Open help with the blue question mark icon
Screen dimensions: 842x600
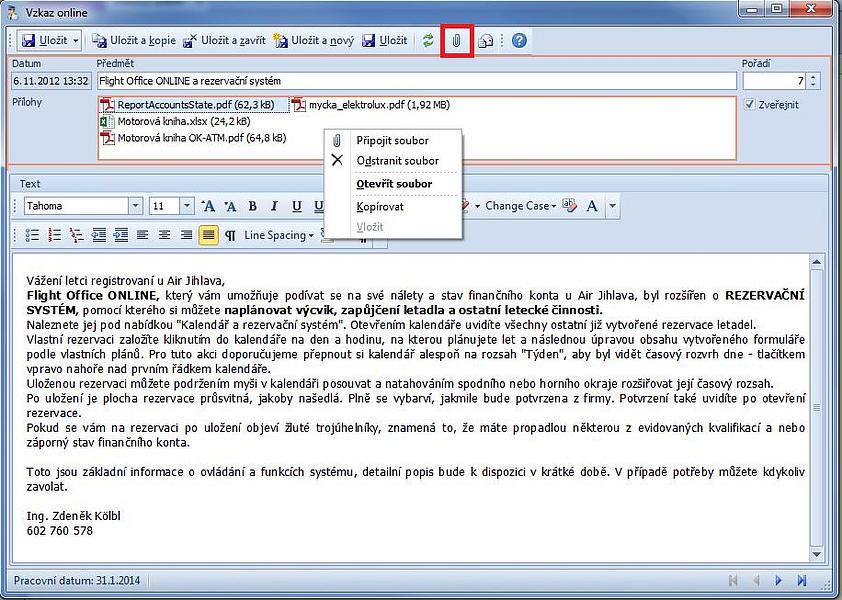(x=519, y=41)
